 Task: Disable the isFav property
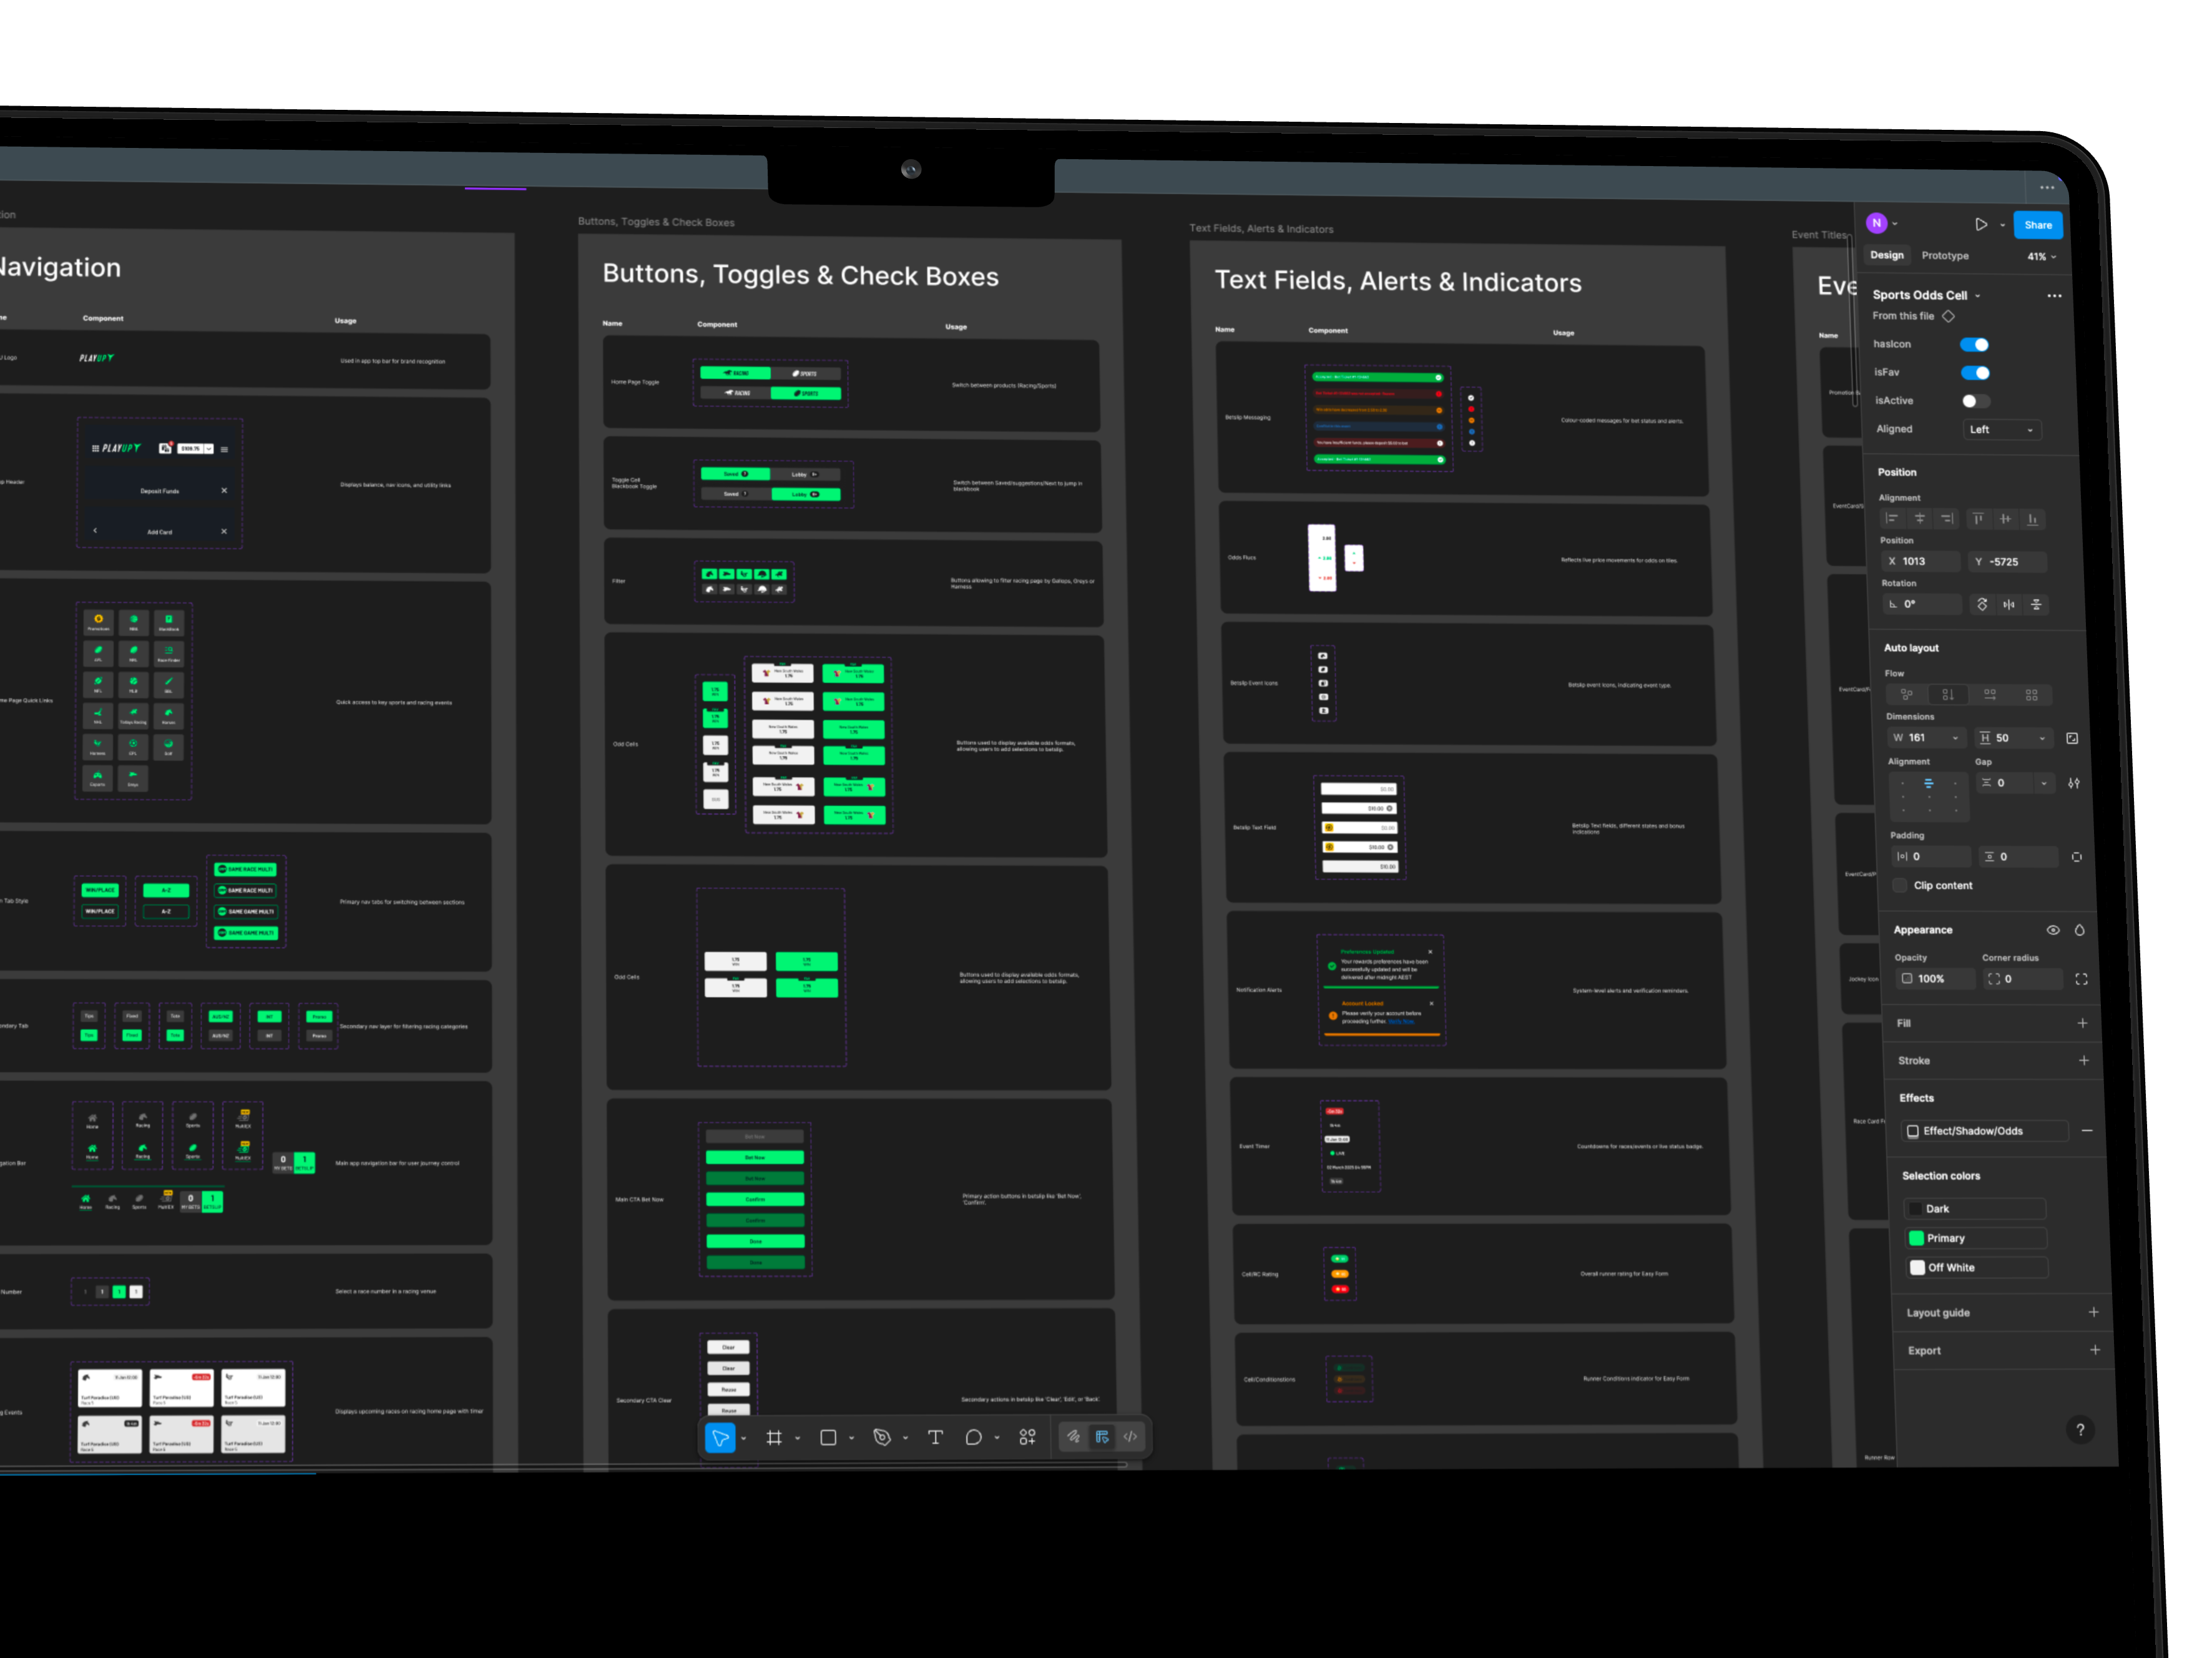[x=1975, y=372]
